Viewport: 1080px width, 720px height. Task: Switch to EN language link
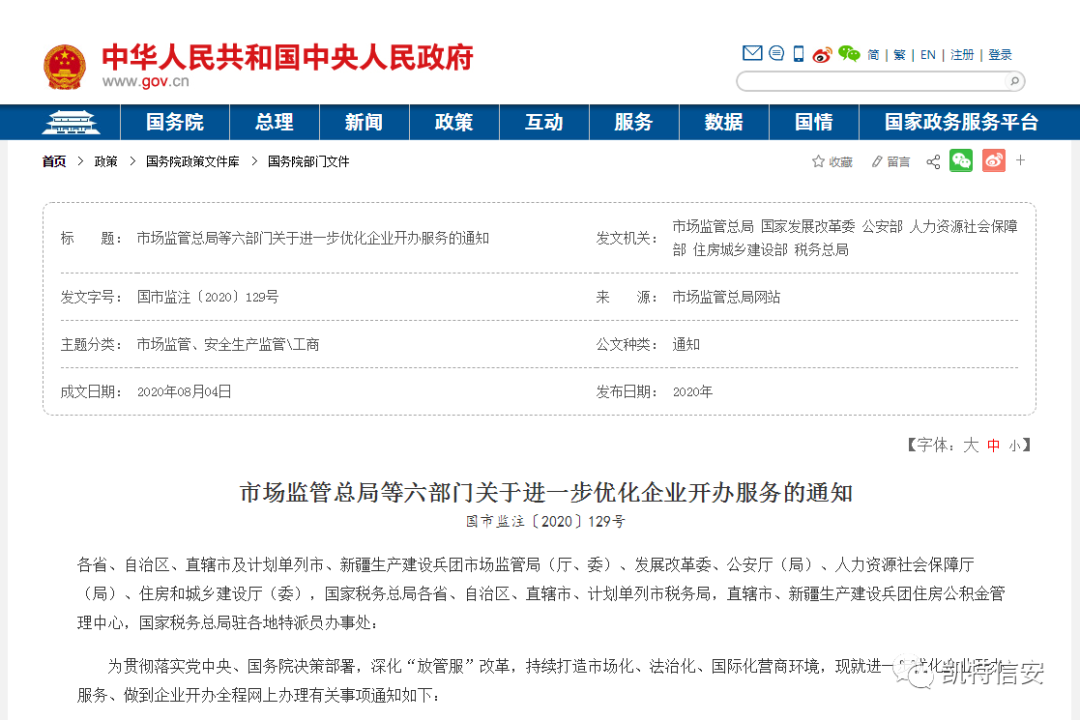tap(928, 54)
